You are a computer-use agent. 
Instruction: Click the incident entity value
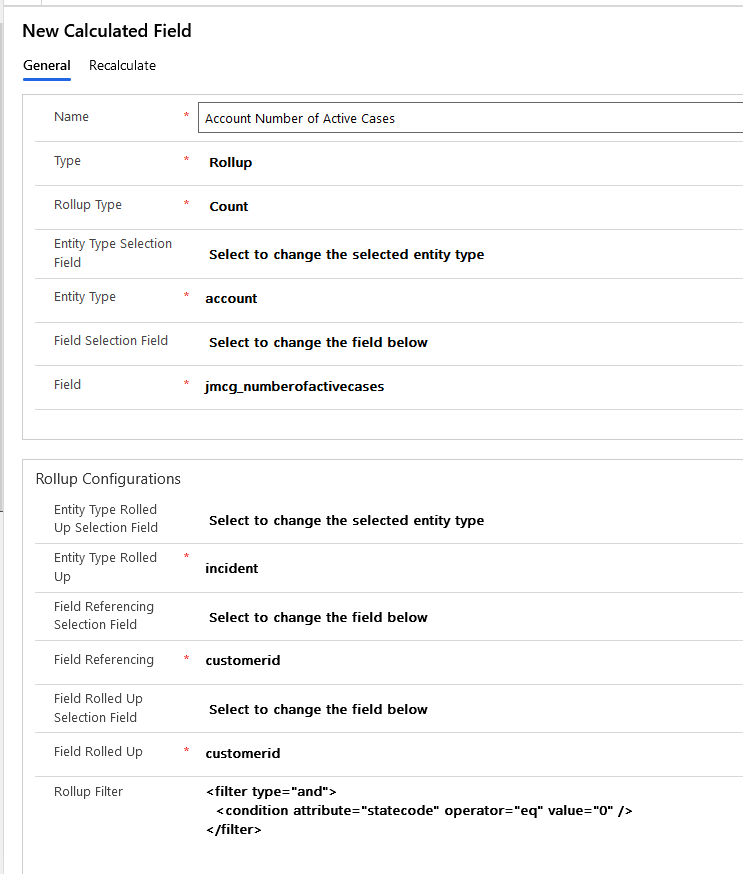(231, 569)
